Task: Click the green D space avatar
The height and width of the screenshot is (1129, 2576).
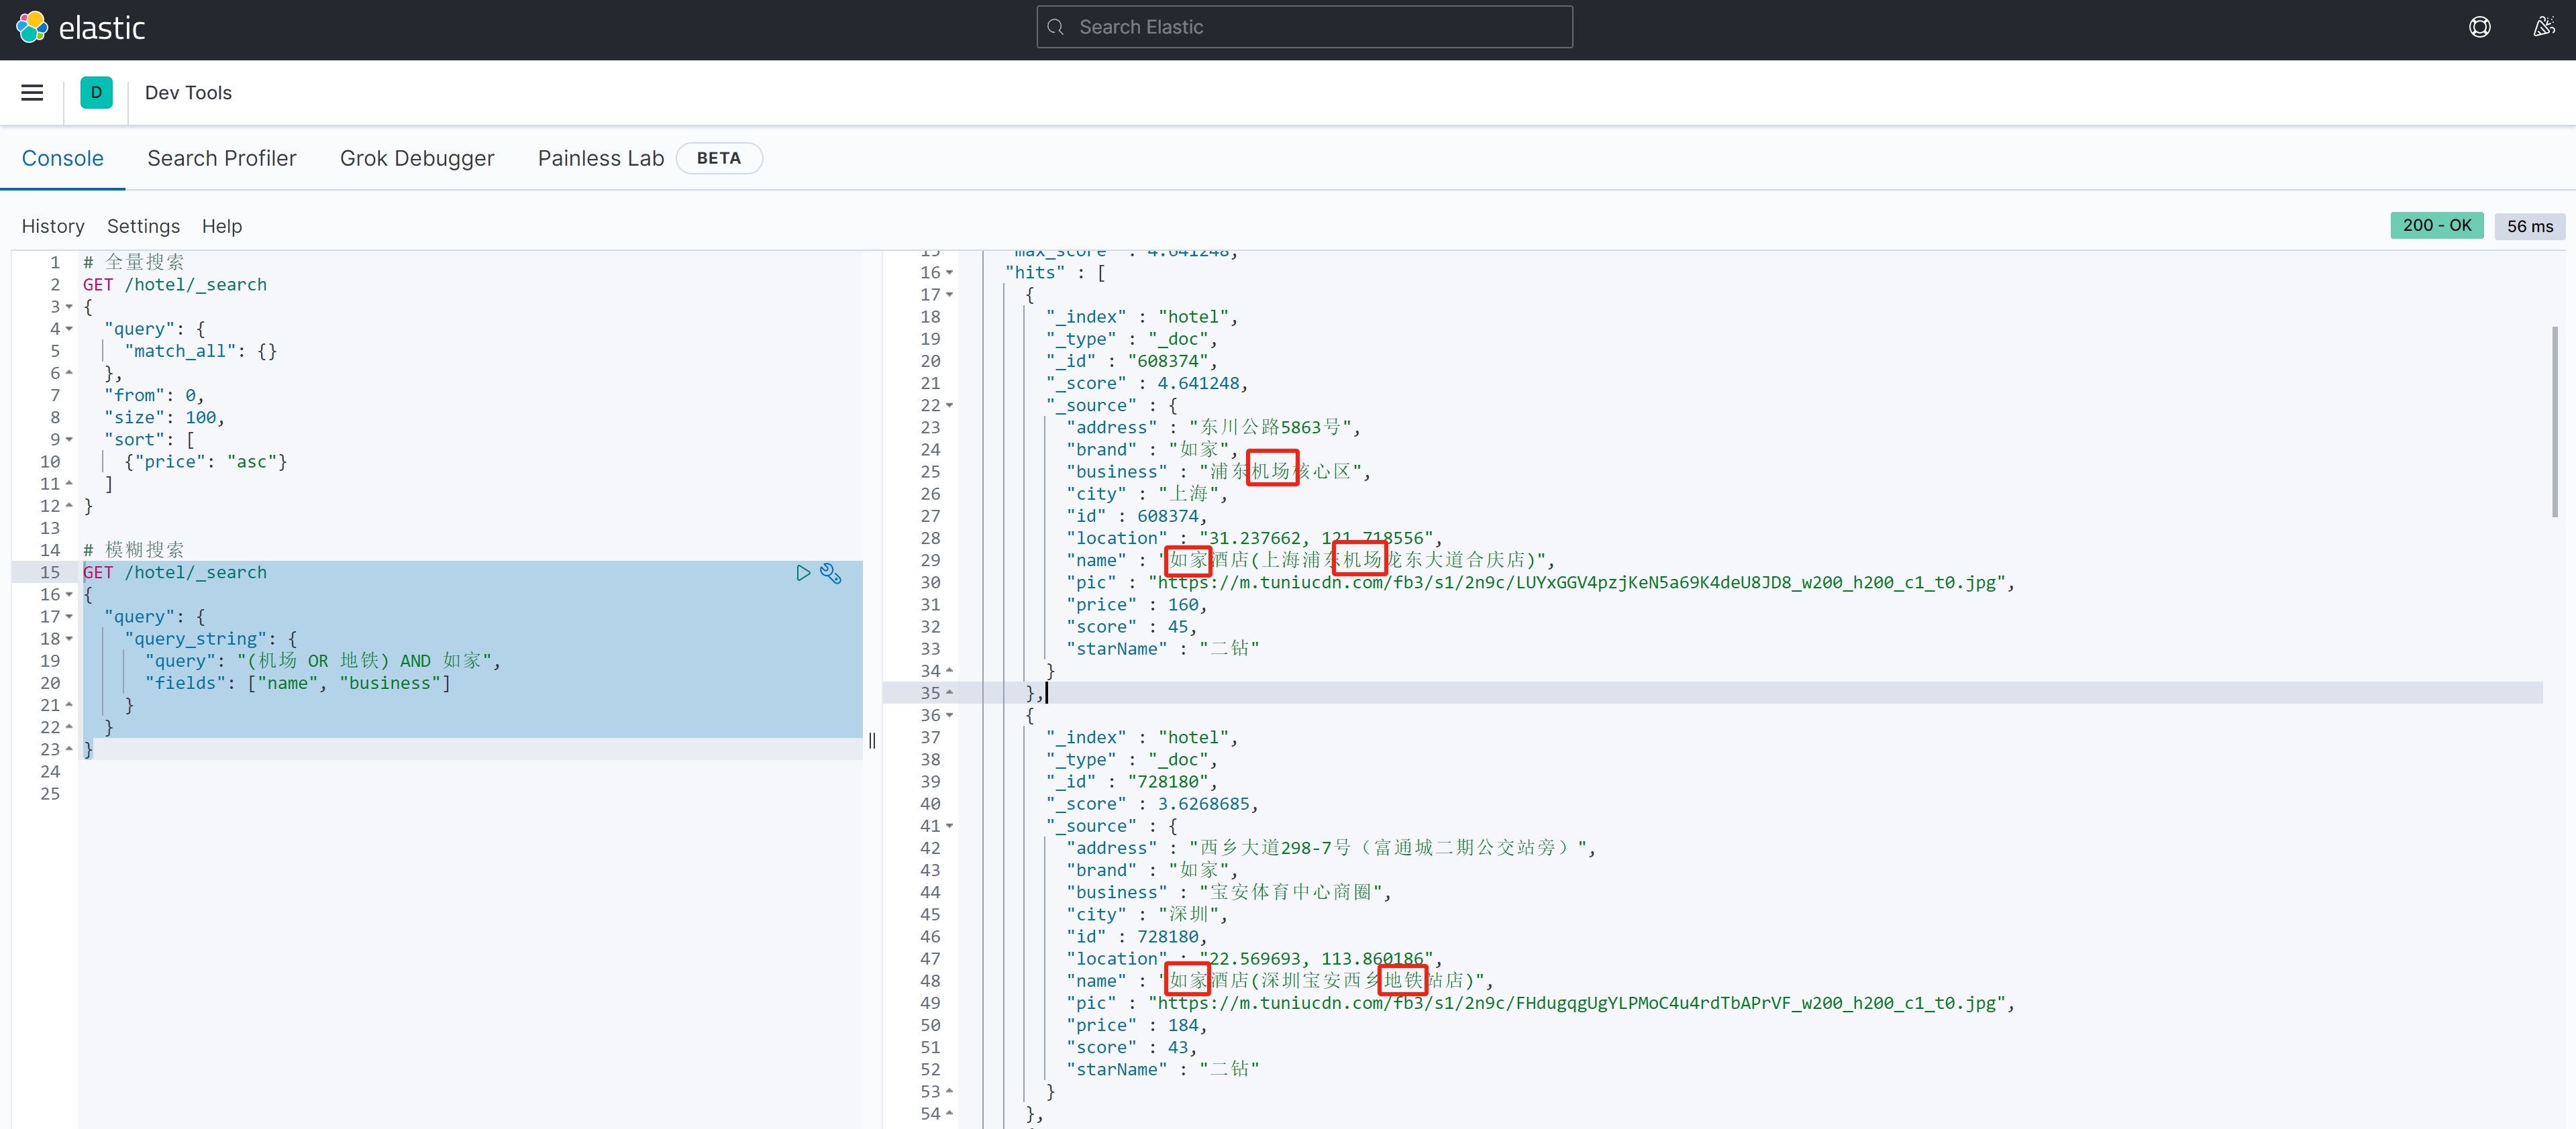Action: pyautogui.click(x=96, y=93)
